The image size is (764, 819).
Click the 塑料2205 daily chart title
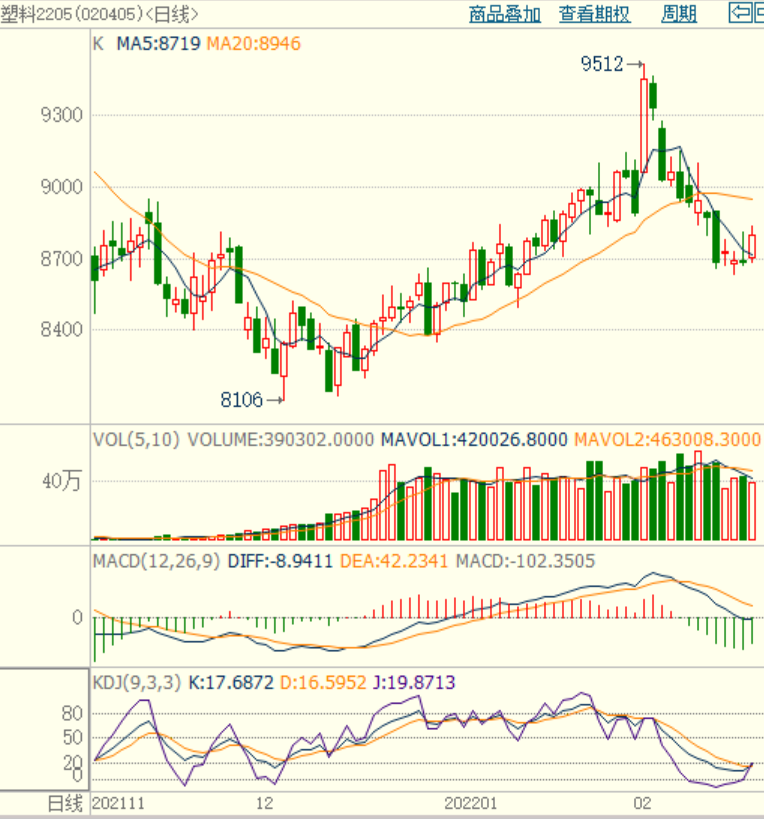(x=100, y=14)
